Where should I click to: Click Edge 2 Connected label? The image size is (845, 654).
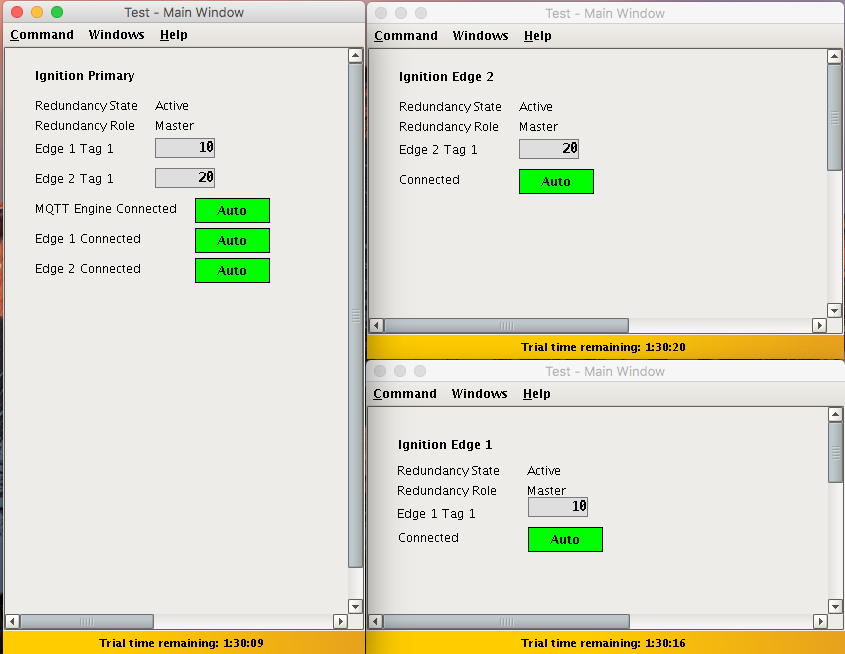88,269
